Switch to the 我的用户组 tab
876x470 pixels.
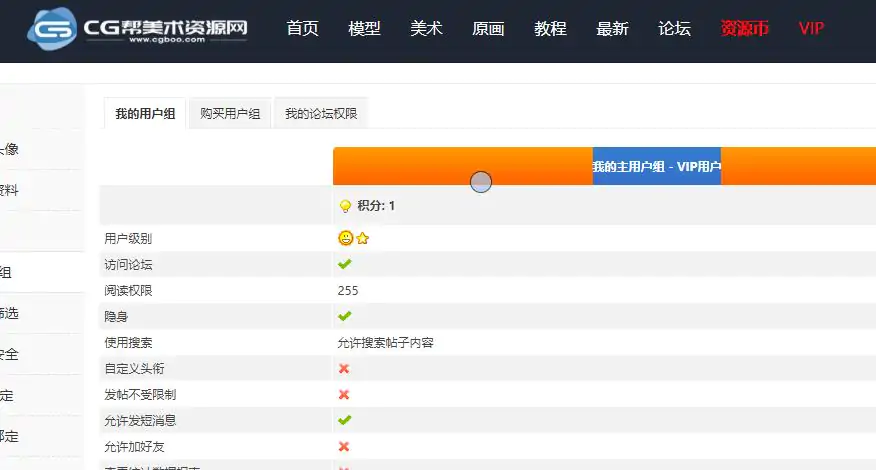coord(145,113)
